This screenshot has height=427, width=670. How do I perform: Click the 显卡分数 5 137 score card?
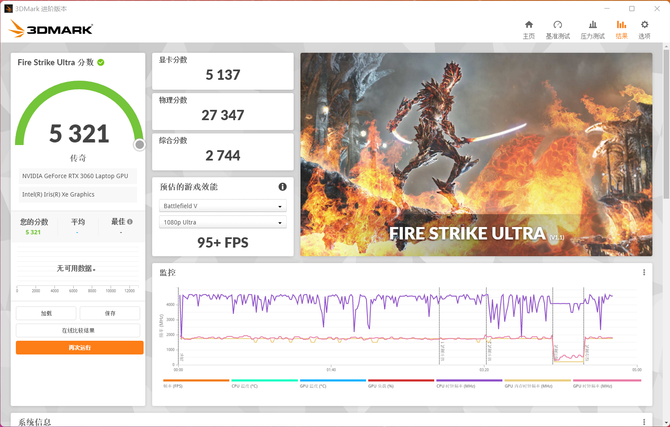pyautogui.click(x=223, y=71)
